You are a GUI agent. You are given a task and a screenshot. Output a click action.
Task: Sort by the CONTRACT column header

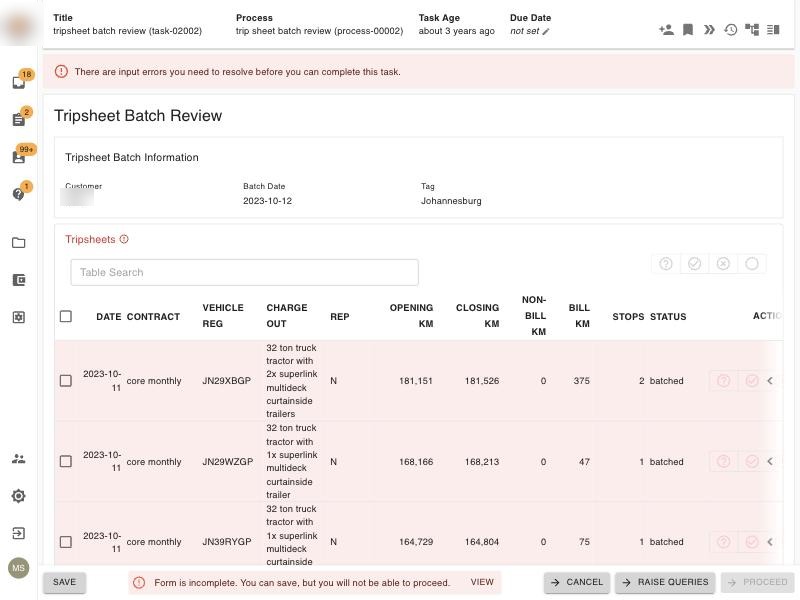(153, 317)
